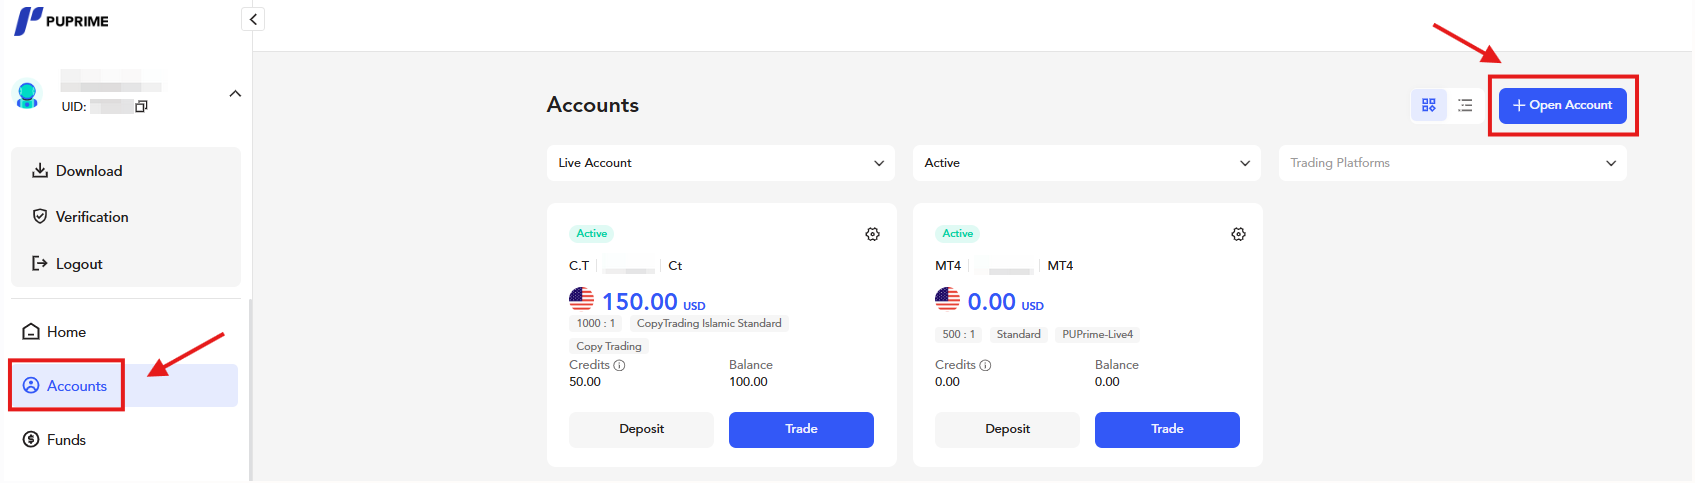Image resolution: width=1695 pixels, height=483 pixels.
Task: Click Deposit on the MT4 account
Action: tap(1007, 429)
